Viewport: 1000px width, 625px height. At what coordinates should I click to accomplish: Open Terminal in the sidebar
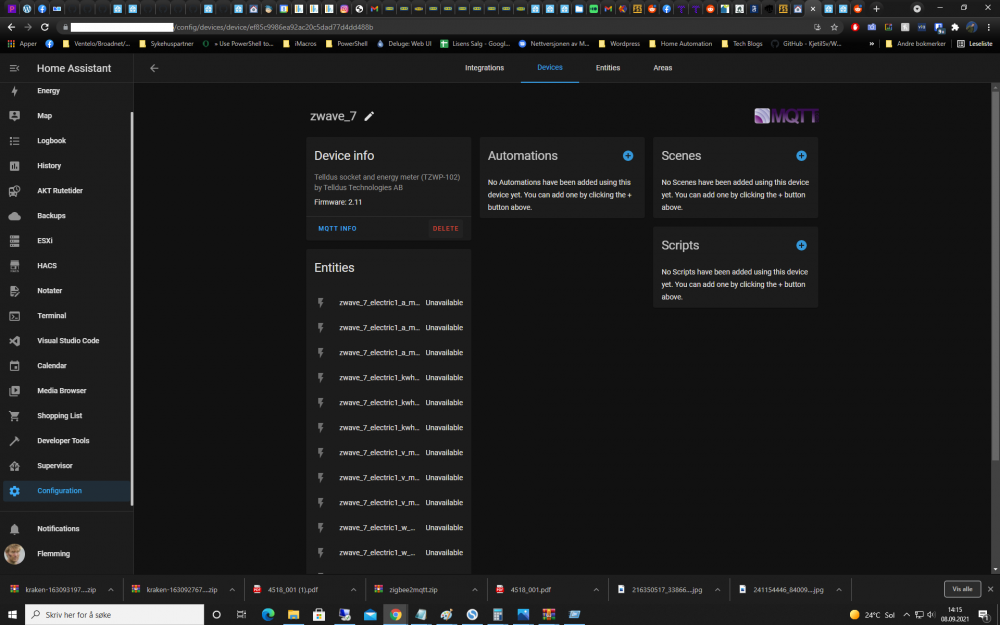pyautogui.click(x=51, y=316)
